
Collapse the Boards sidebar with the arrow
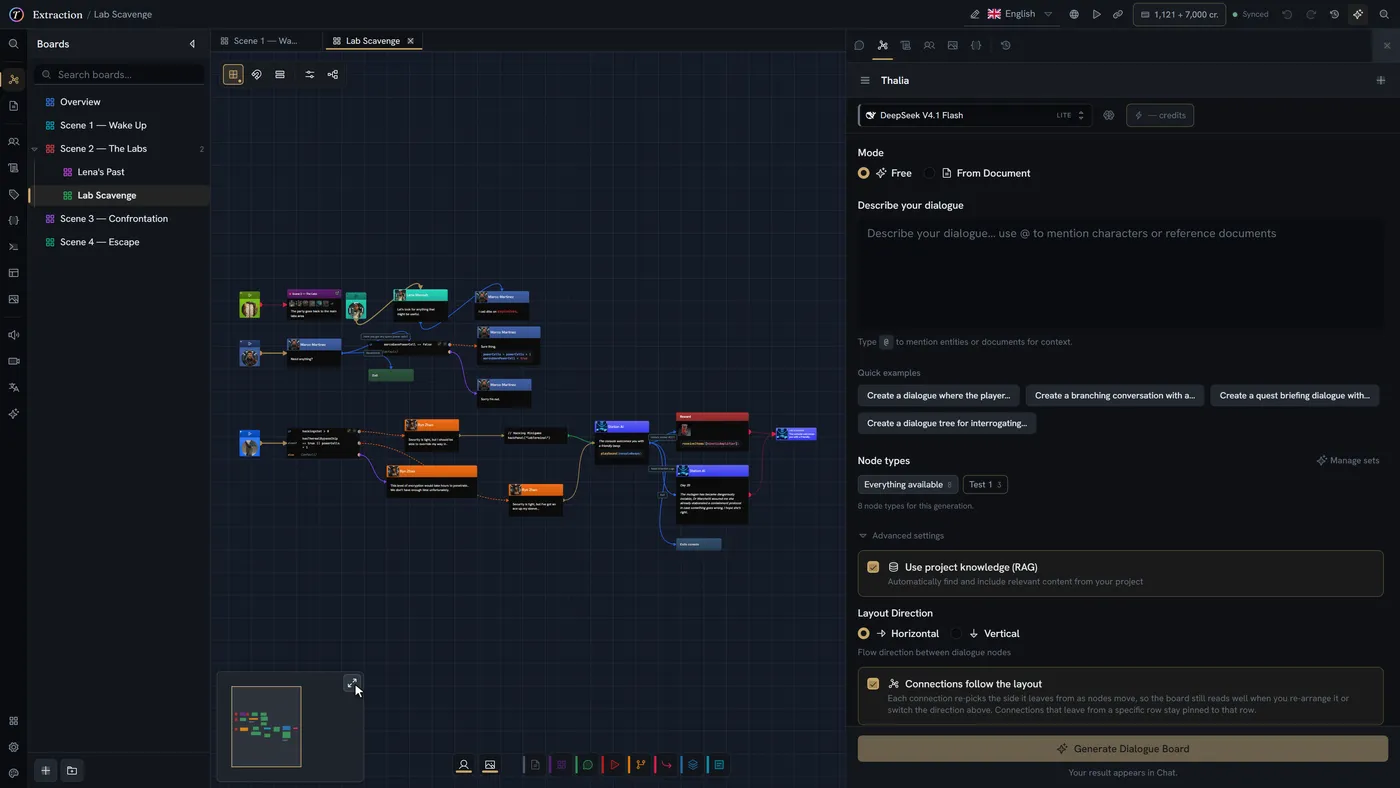coord(192,44)
